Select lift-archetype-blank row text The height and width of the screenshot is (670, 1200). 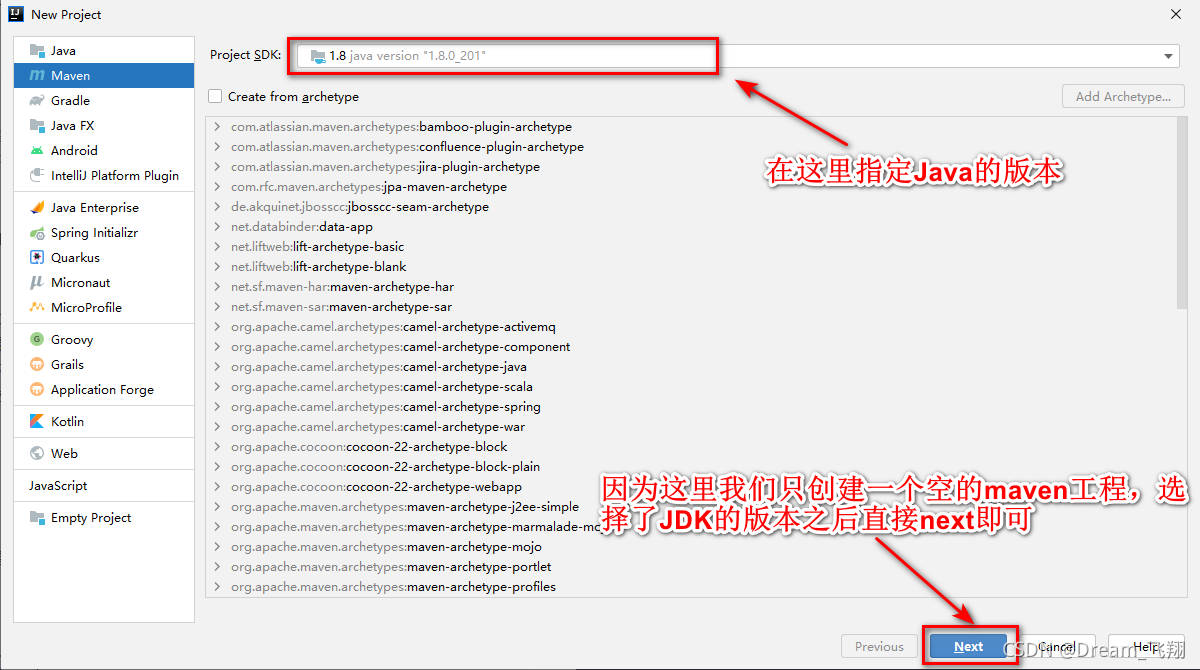(319, 267)
